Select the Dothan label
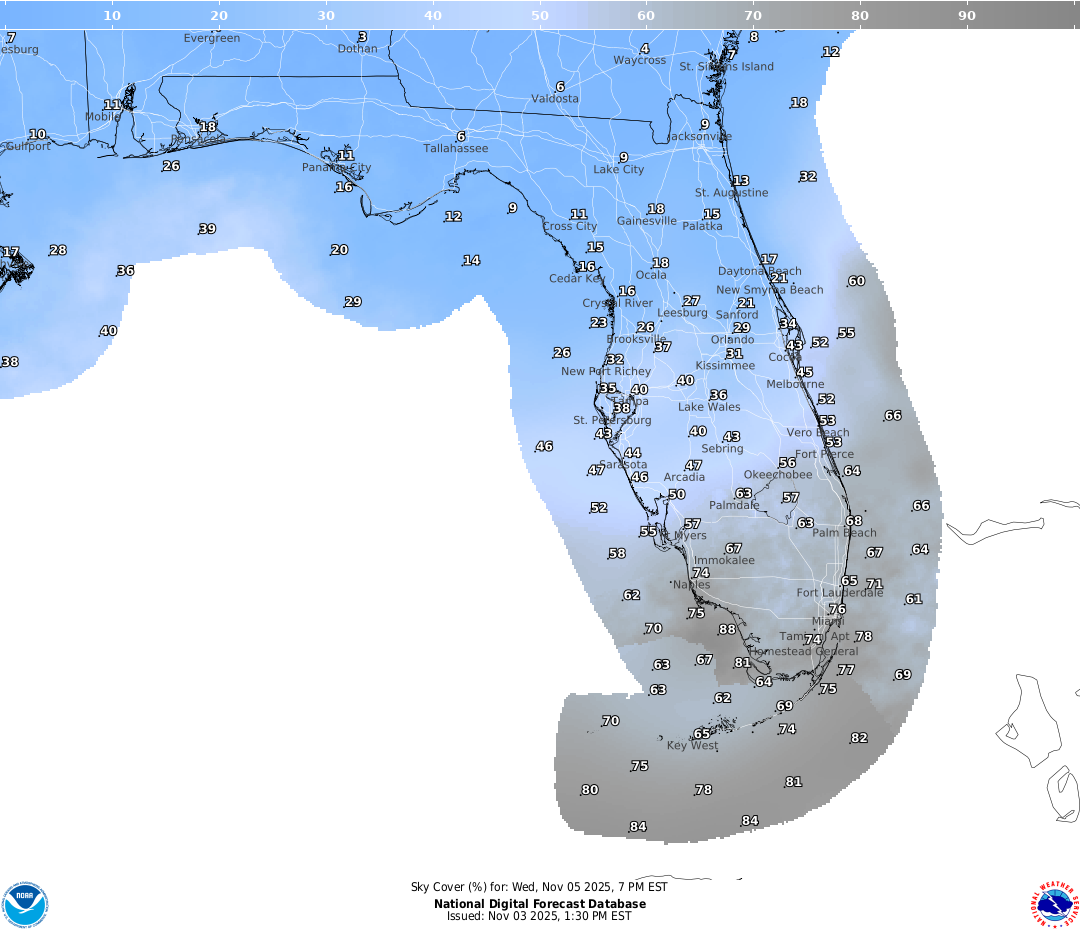The image size is (1080, 930). (357, 49)
